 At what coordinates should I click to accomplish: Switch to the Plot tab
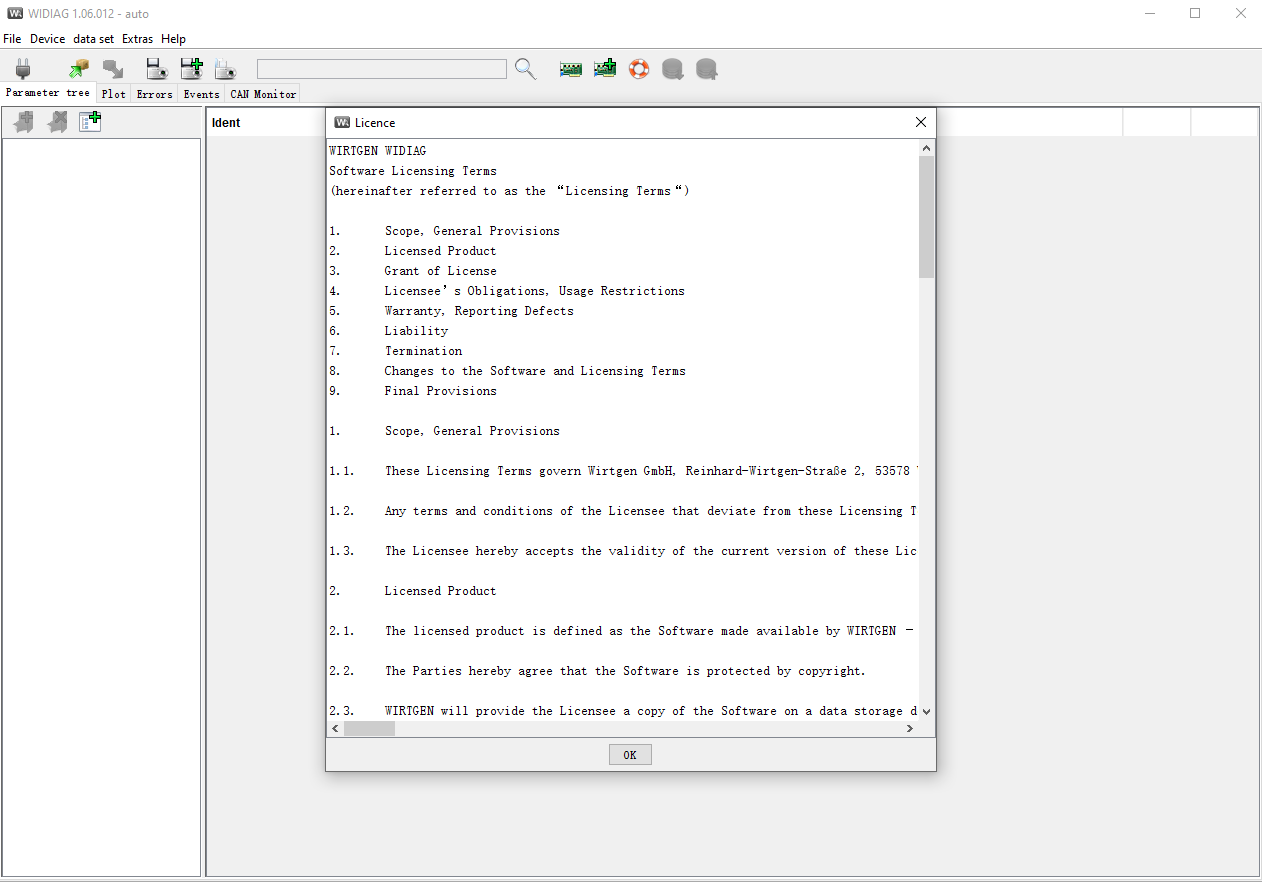pyautogui.click(x=114, y=94)
